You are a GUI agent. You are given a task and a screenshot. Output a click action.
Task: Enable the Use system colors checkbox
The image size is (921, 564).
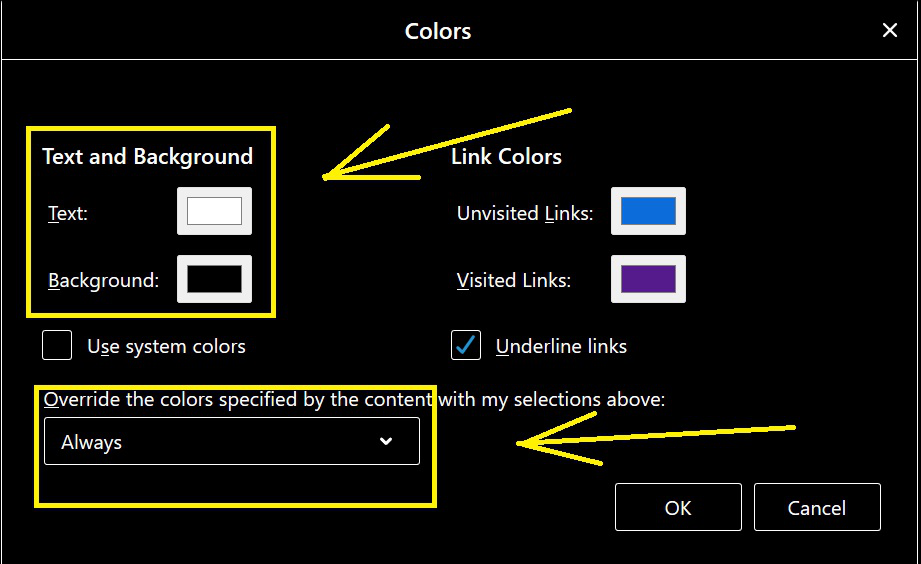pos(57,346)
